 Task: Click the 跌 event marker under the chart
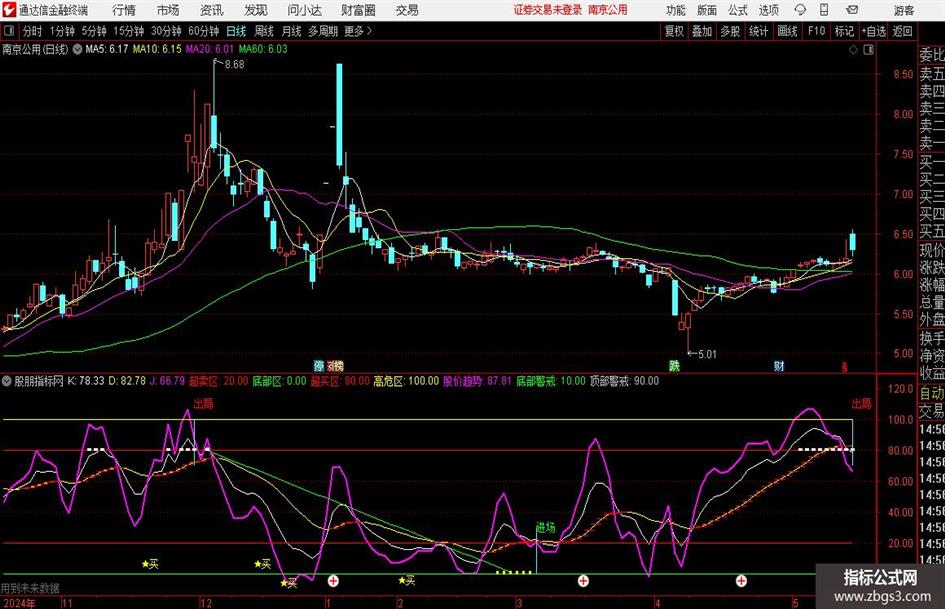(674, 365)
